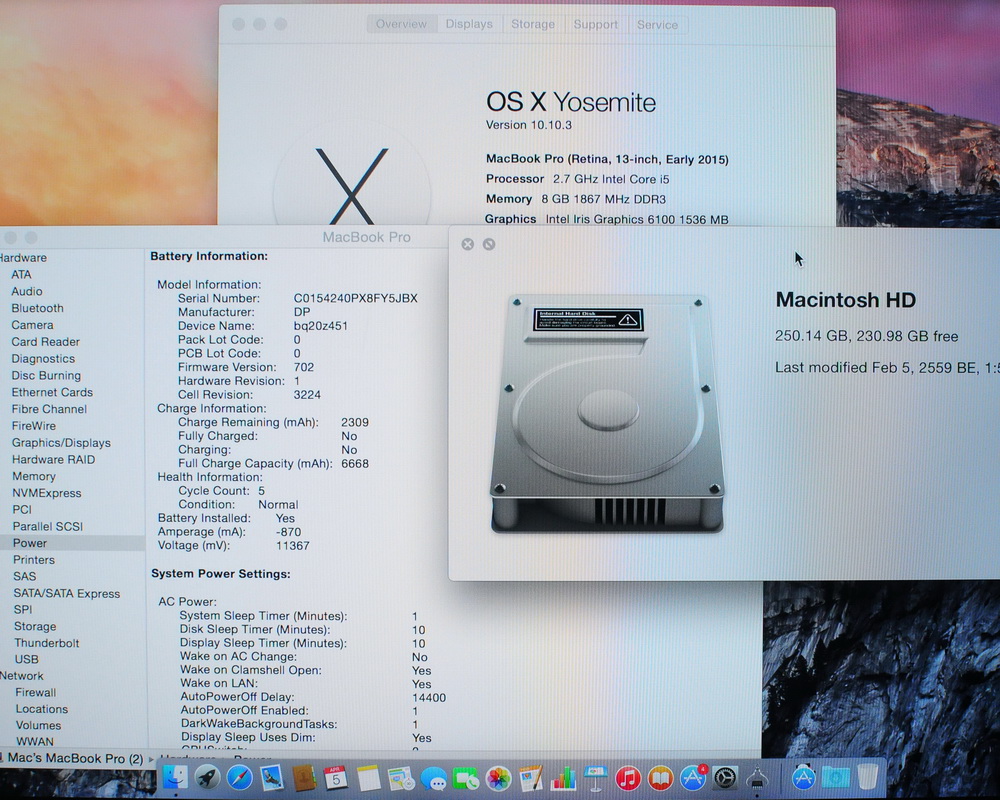Viewport: 1000px width, 800px height.
Task: Switch to Support tab in About This Mac
Action: tap(596, 24)
